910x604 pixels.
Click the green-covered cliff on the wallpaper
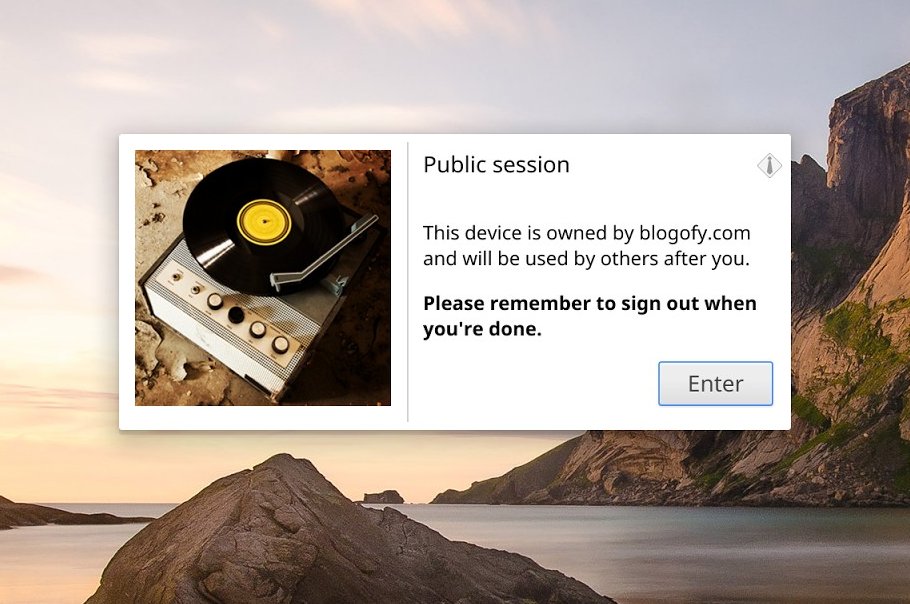(853, 348)
